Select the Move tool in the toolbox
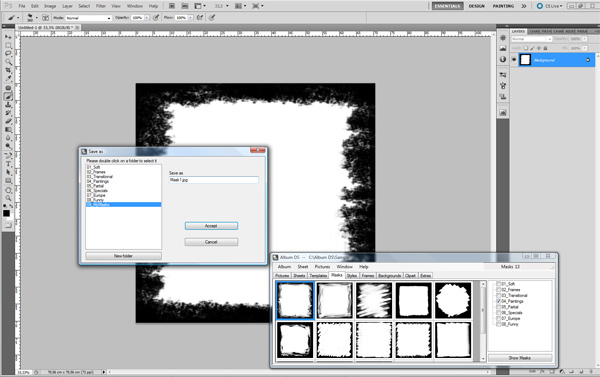 point(8,37)
